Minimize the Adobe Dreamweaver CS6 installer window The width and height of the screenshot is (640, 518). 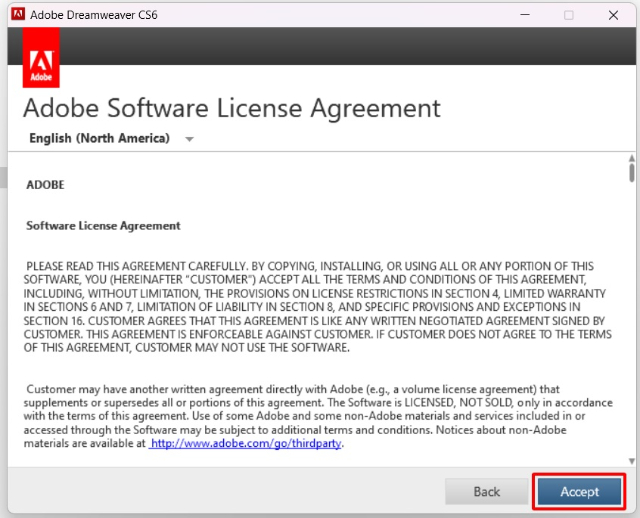(525, 15)
